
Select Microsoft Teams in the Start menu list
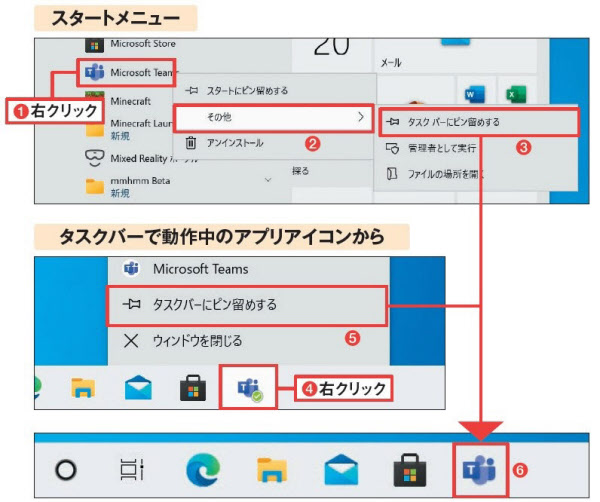pos(129,72)
